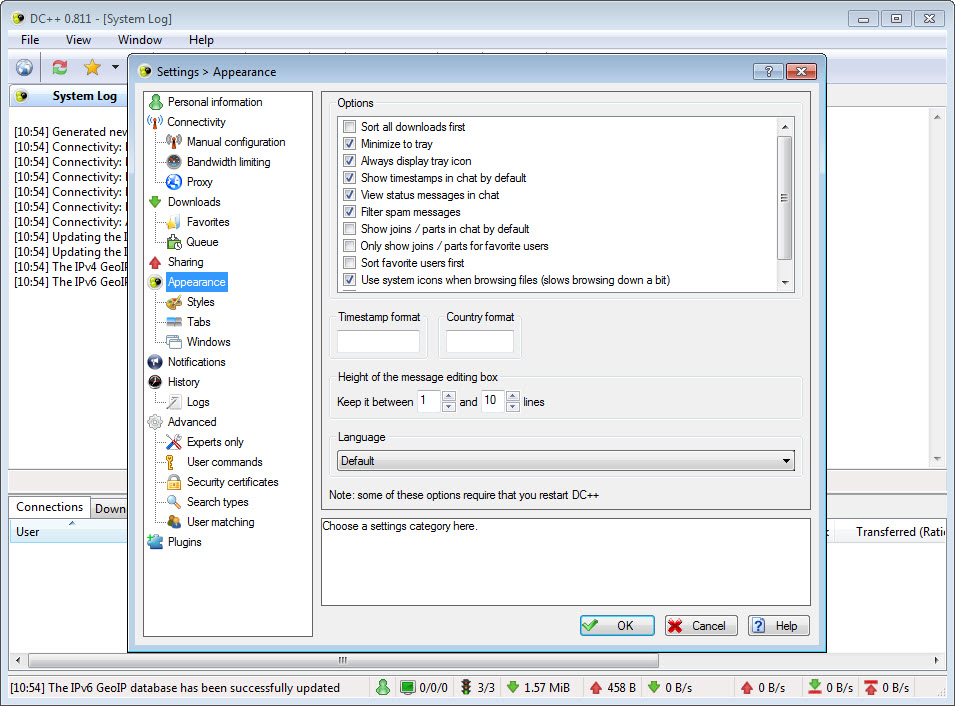This screenshot has height=706, width=955.
Task: Click the Proxy globe icon
Action: tap(174, 182)
